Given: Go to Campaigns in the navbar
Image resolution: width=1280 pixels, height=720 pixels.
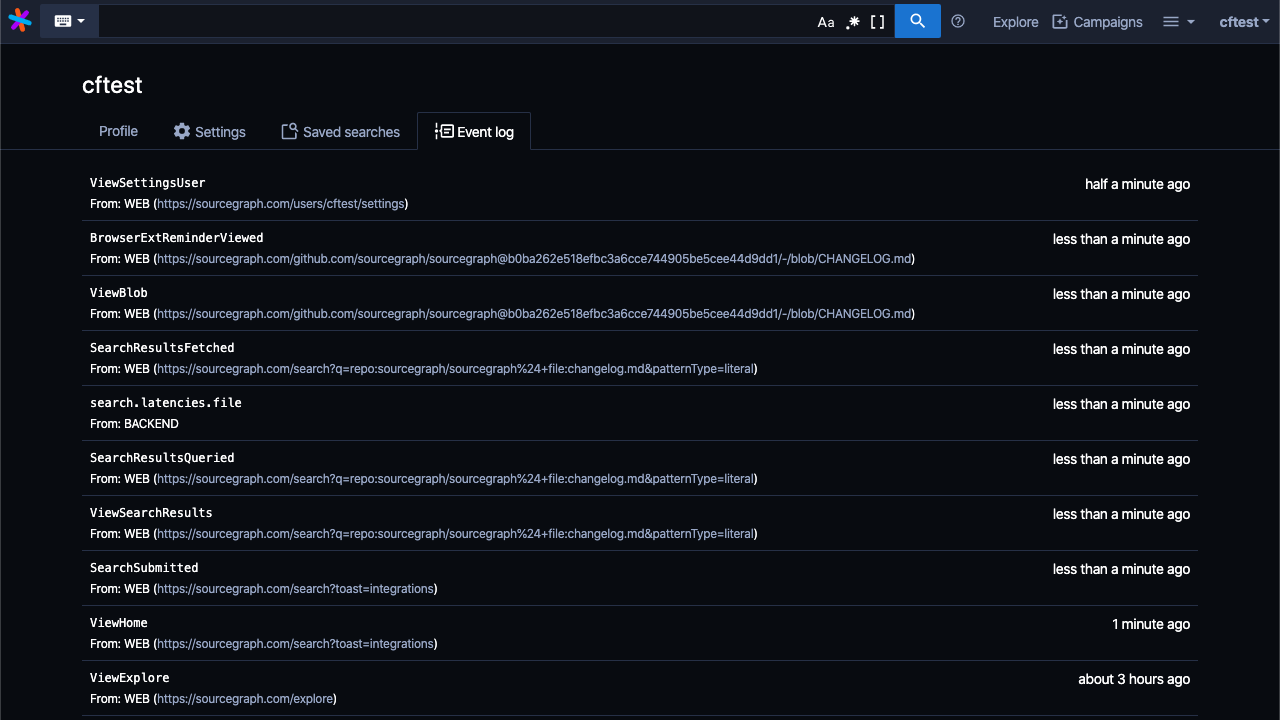Looking at the screenshot, I should coord(1097,22).
